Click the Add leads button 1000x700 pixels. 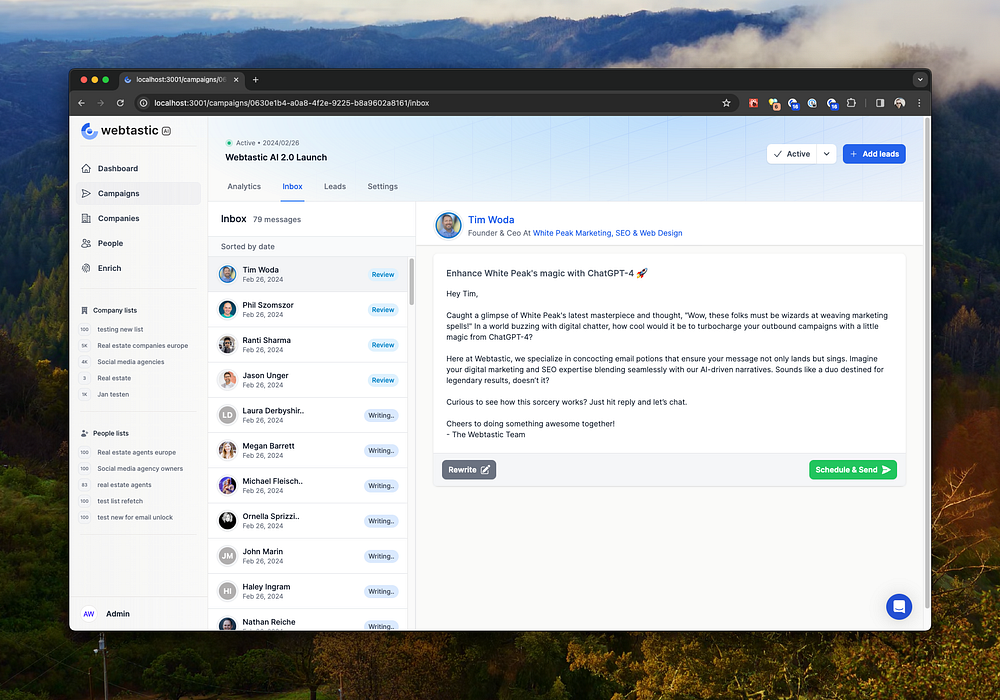pos(874,154)
